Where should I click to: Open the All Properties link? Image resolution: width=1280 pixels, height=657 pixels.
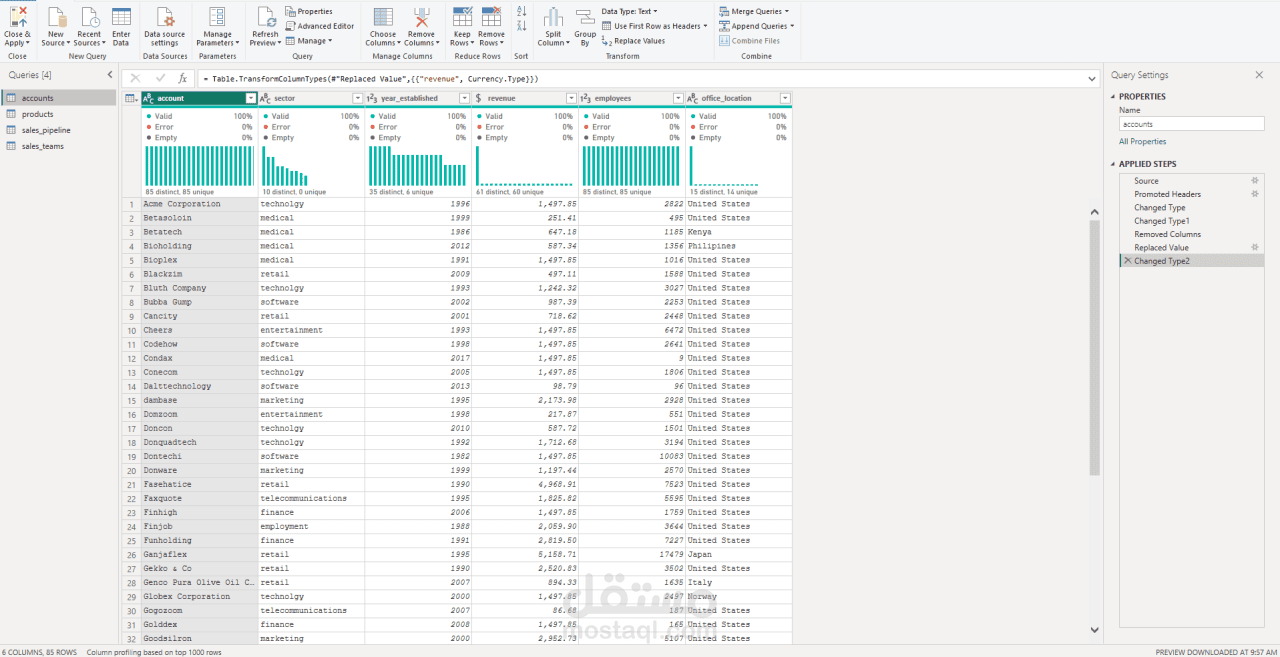pyautogui.click(x=1142, y=142)
